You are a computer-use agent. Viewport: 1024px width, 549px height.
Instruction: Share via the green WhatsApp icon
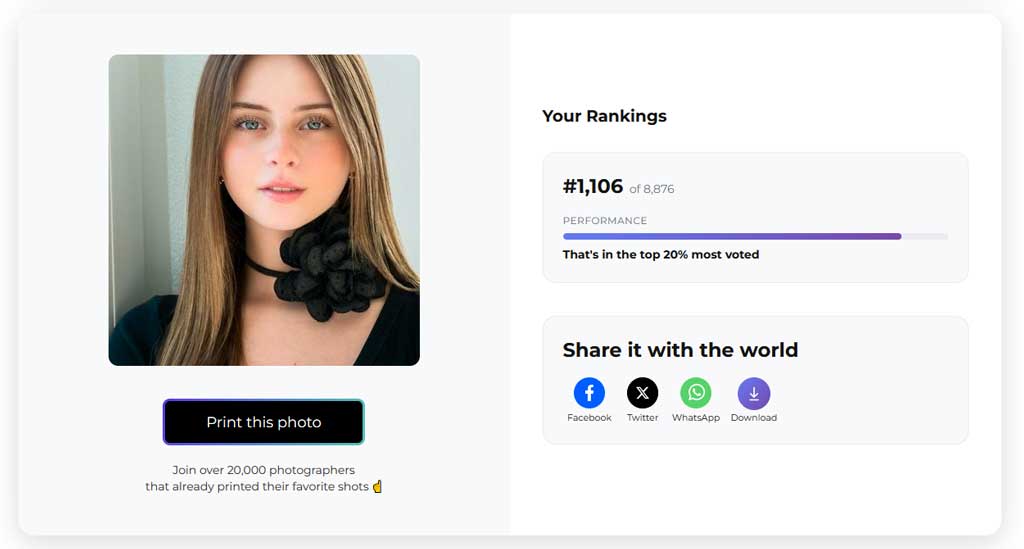pos(696,393)
